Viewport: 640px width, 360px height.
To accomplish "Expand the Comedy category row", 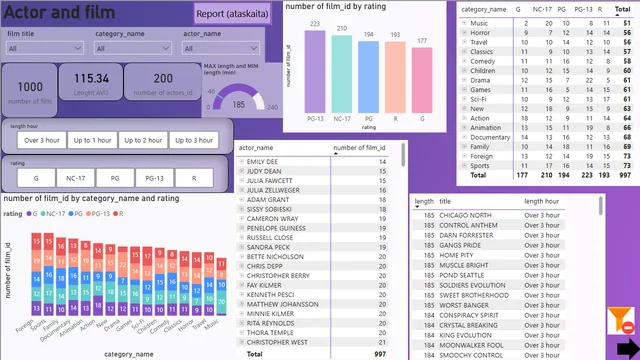I will [x=464, y=61].
